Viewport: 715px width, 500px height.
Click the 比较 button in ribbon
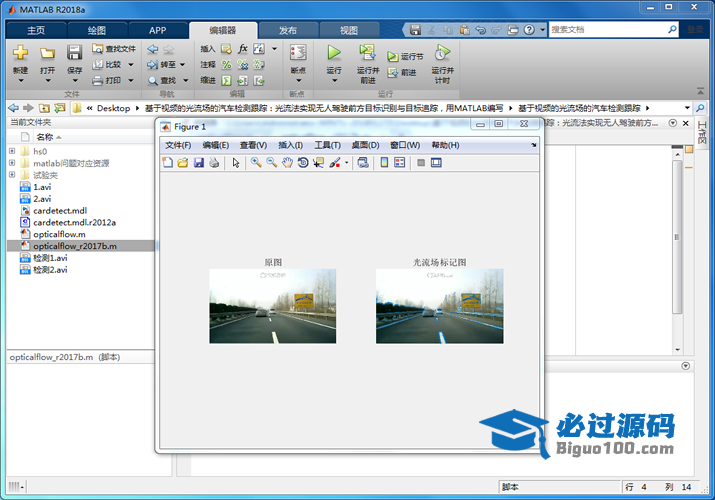112,64
